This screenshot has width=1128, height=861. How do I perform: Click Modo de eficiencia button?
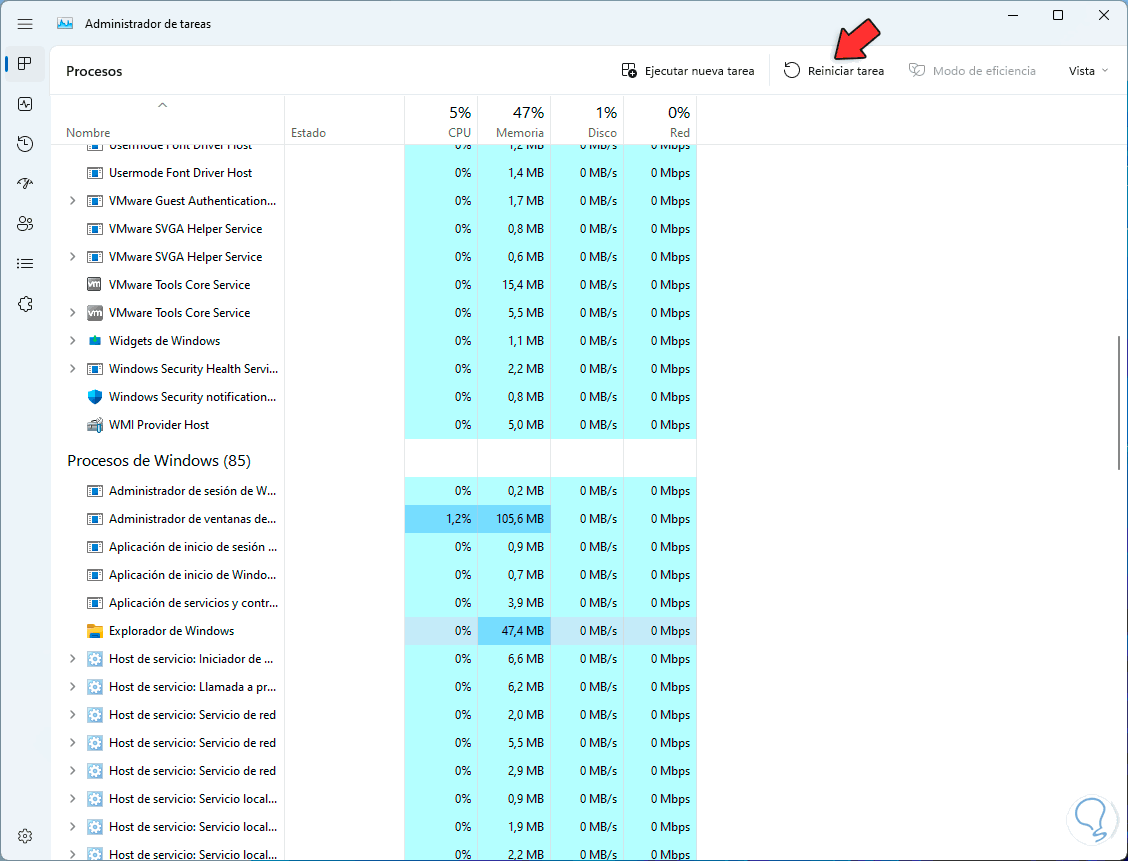973,70
